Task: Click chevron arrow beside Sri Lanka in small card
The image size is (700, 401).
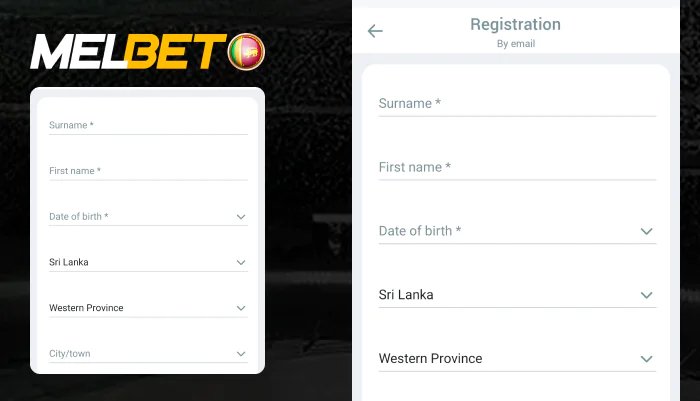Action: click(x=241, y=263)
